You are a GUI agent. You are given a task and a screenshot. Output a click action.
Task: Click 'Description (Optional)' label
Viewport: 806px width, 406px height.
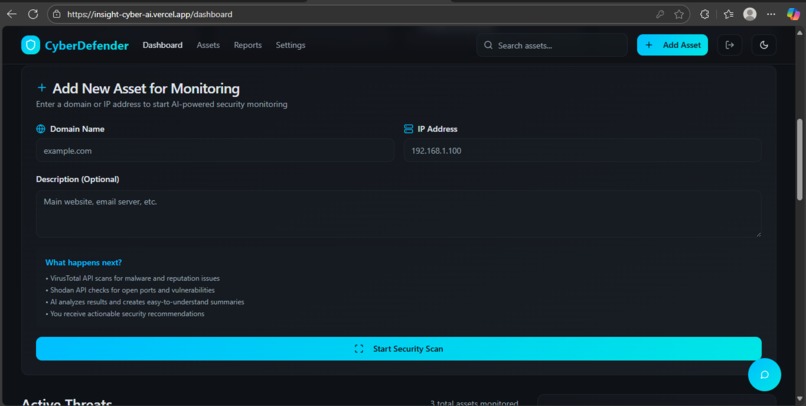click(78, 179)
